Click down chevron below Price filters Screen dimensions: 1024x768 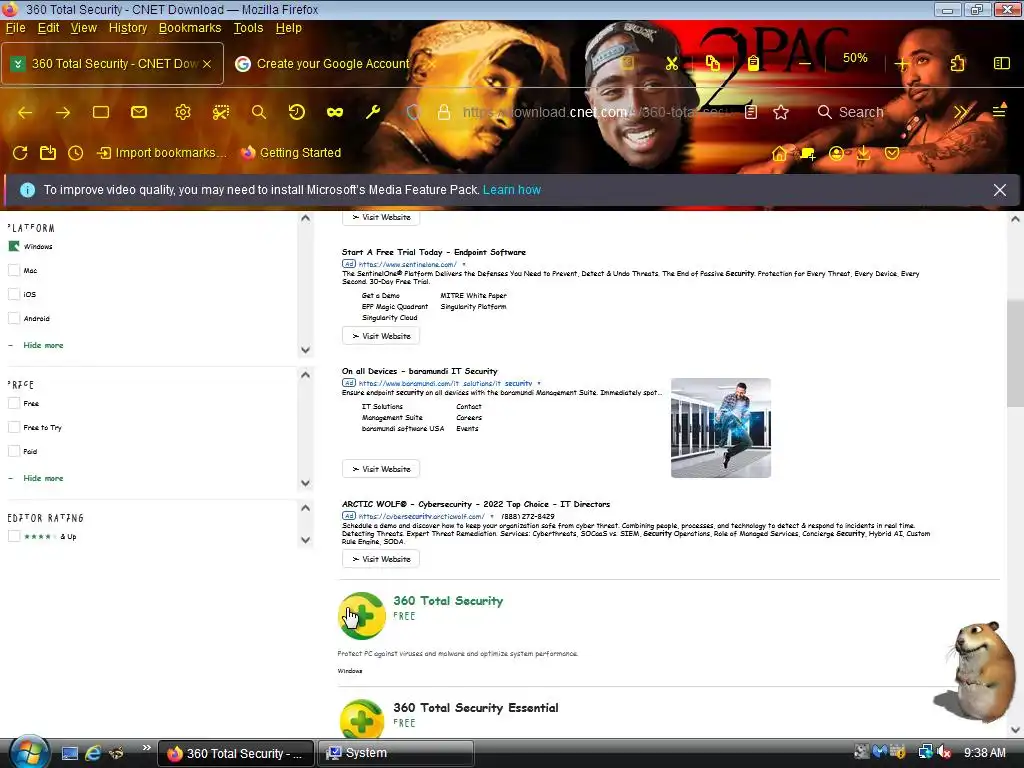(x=306, y=483)
